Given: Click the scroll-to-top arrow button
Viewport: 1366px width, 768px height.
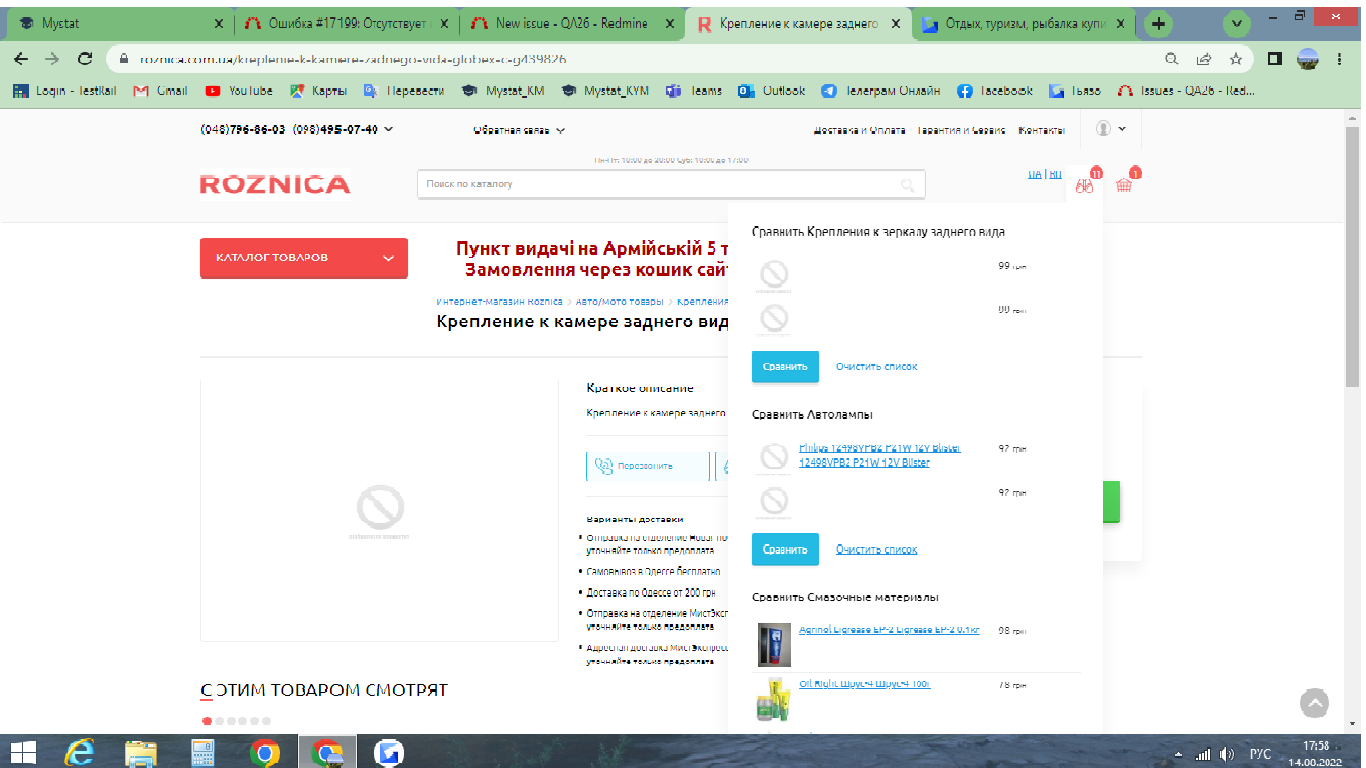Looking at the screenshot, I should 1314,703.
